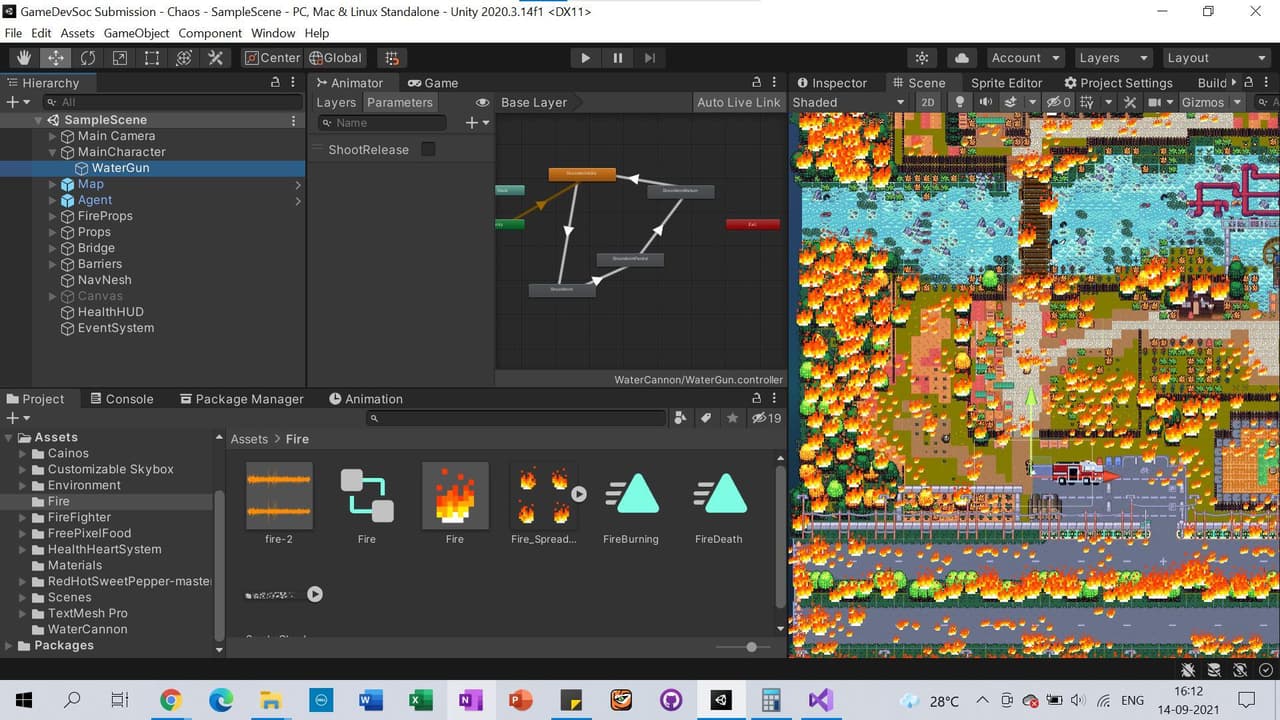Screen dimensions: 1280x720
Task: Select the Rotate tool
Action: [88, 58]
